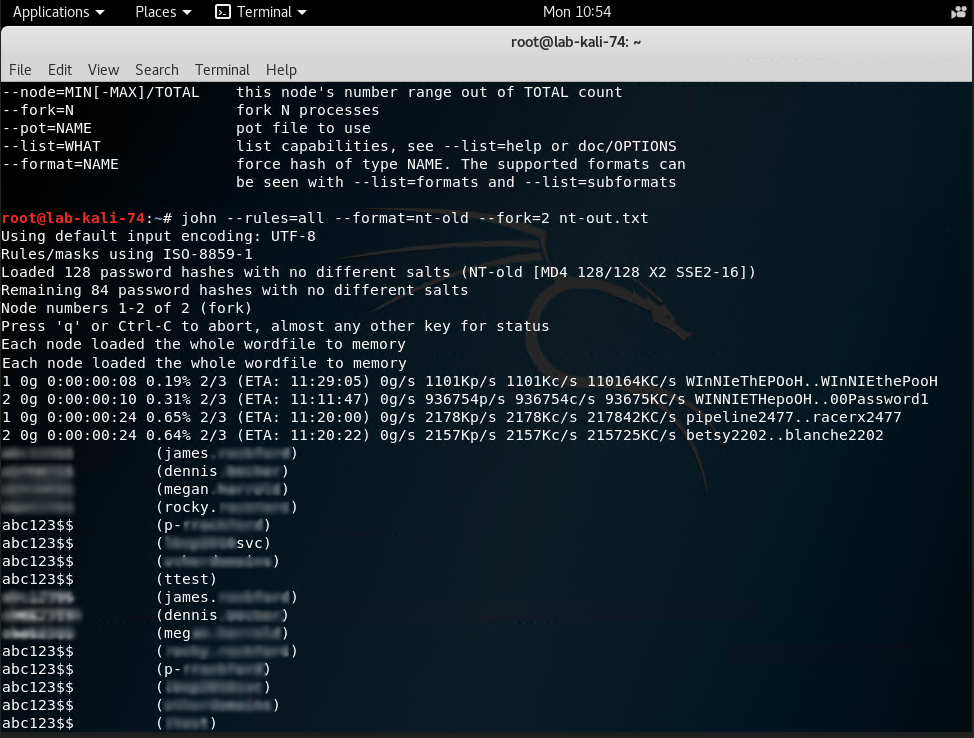974x738 pixels.
Task: Click the line 'Using default input encoding: UTF-8'
Action: pyautogui.click(x=158, y=236)
